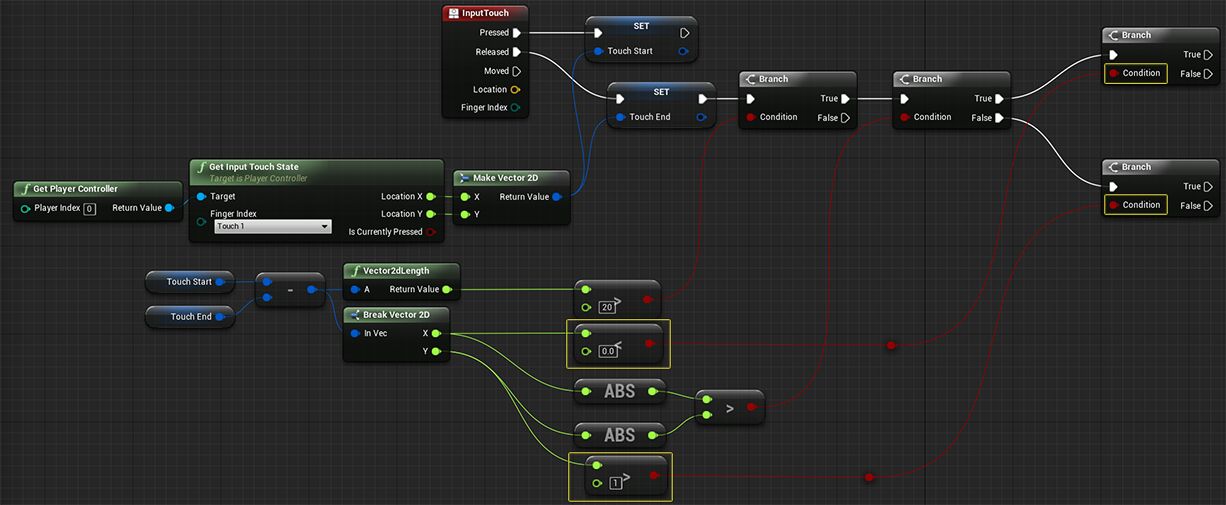Click the 20 value field on greater-than node
Viewport: 1226px width, 505px height.
pos(606,307)
